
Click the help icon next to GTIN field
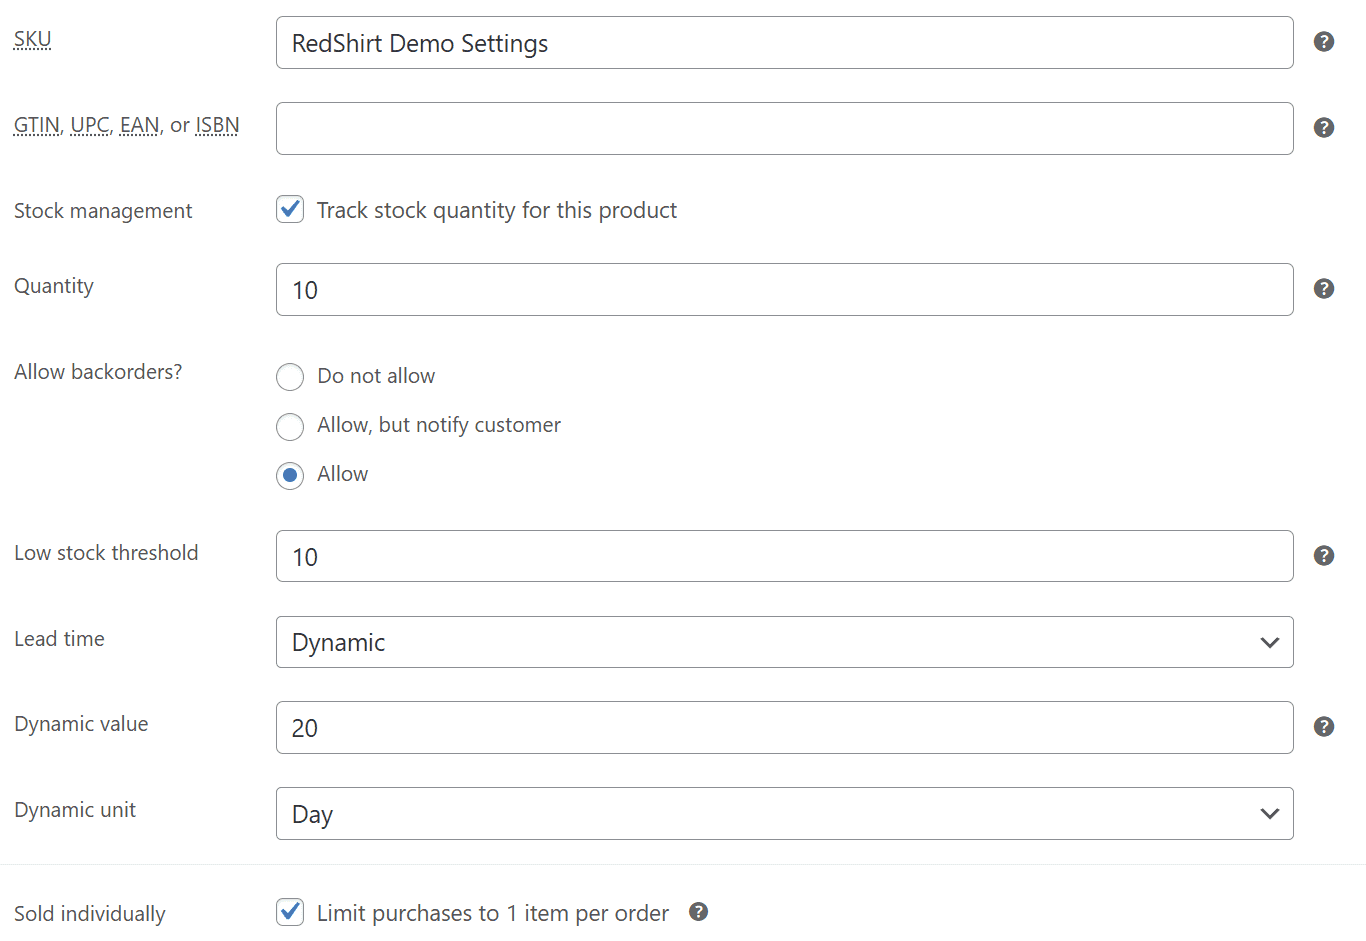(1324, 128)
